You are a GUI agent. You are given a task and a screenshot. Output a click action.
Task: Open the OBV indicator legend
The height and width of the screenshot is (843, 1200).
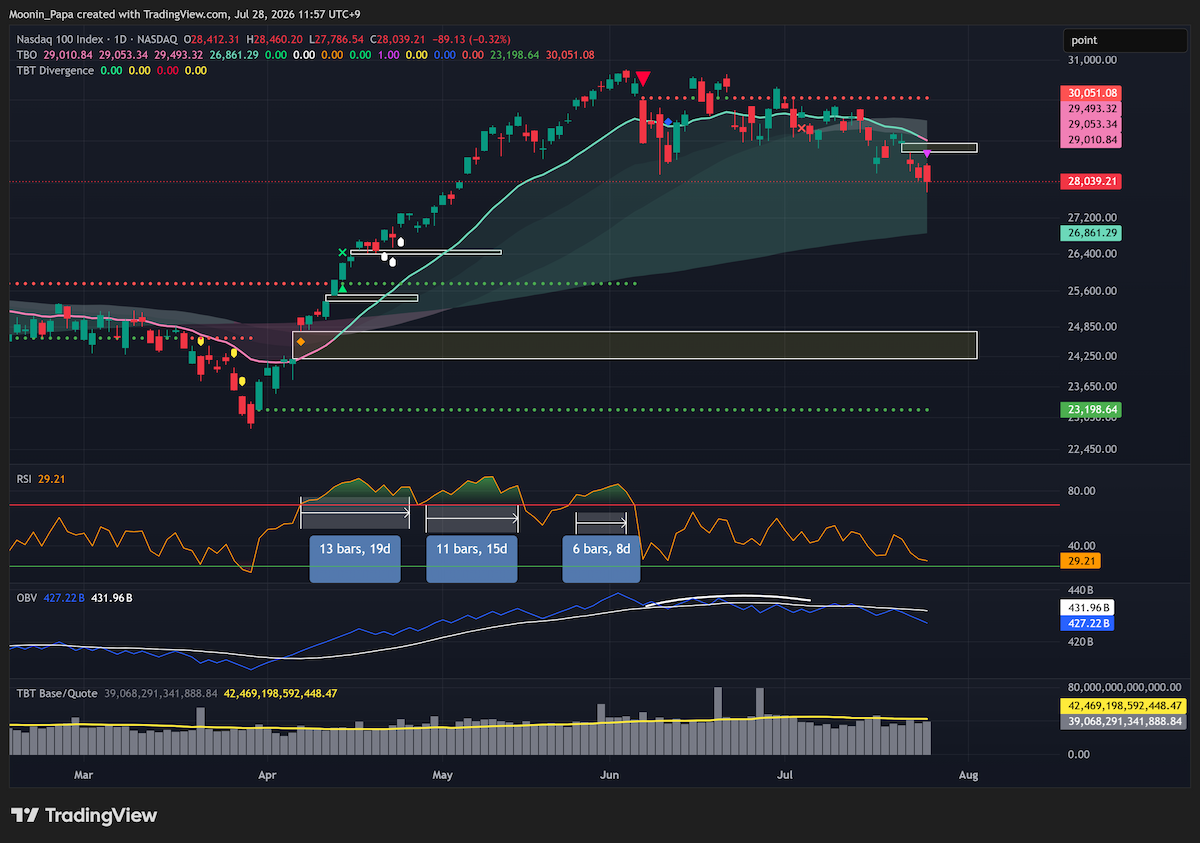(x=25, y=597)
